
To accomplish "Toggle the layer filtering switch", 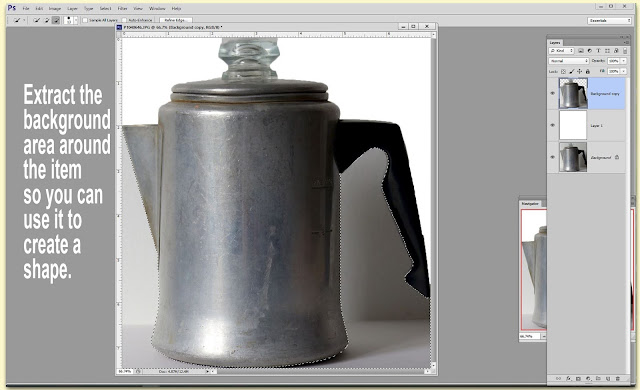I will [x=625, y=51].
